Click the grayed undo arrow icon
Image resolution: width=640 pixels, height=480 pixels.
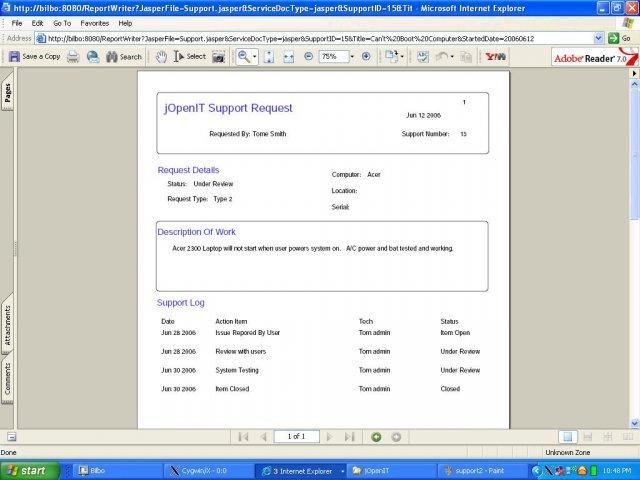click(x=442, y=57)
